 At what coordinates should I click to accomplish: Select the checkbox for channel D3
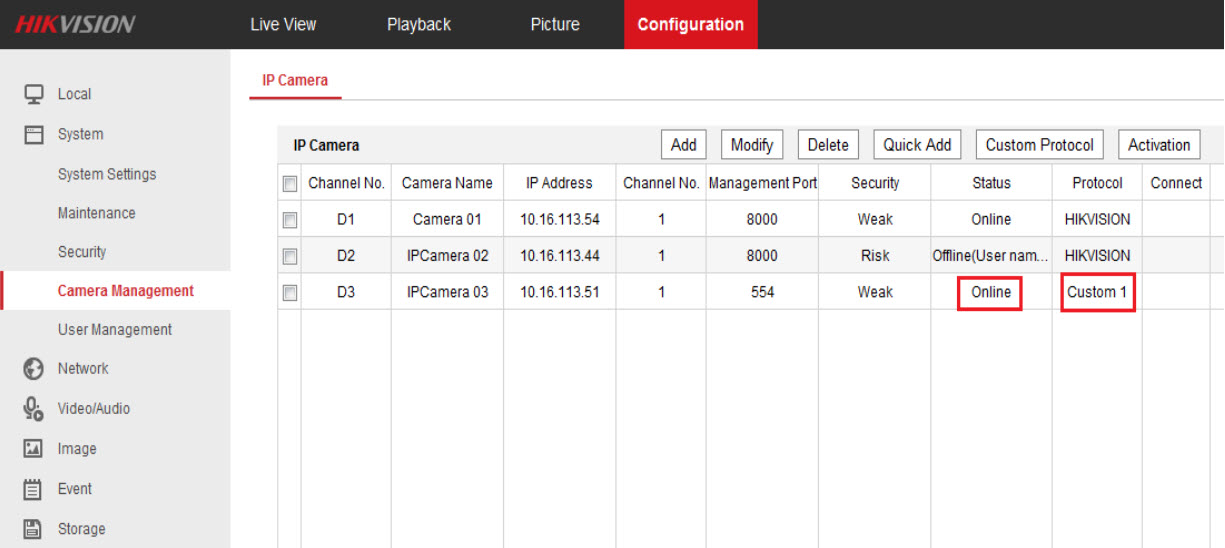point(290,293)
